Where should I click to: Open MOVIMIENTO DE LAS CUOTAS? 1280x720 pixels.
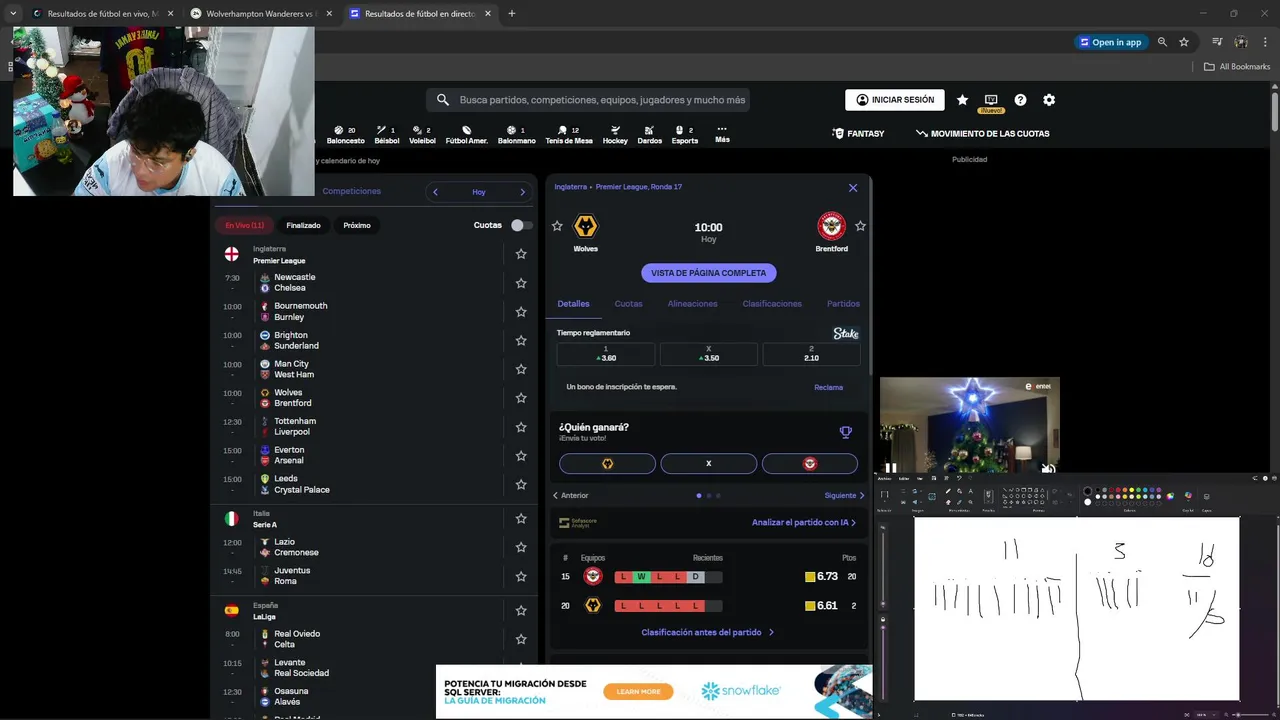click(x=982, y=134)
